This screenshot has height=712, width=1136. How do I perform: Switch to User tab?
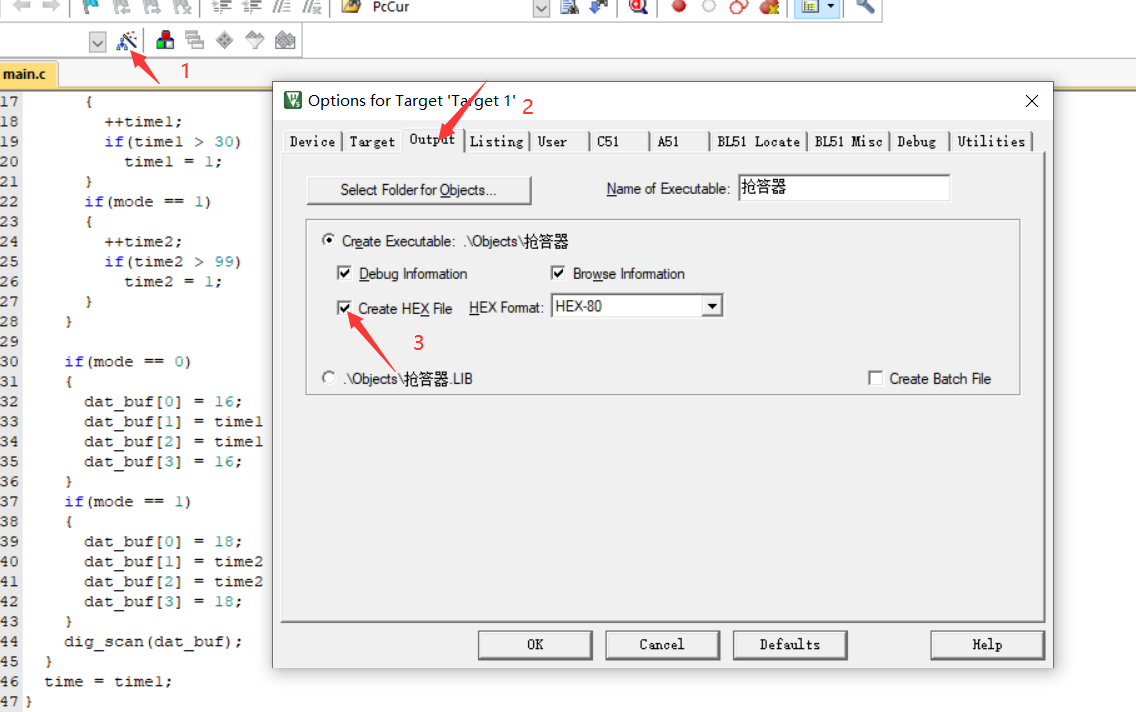[x=552, y=141]
